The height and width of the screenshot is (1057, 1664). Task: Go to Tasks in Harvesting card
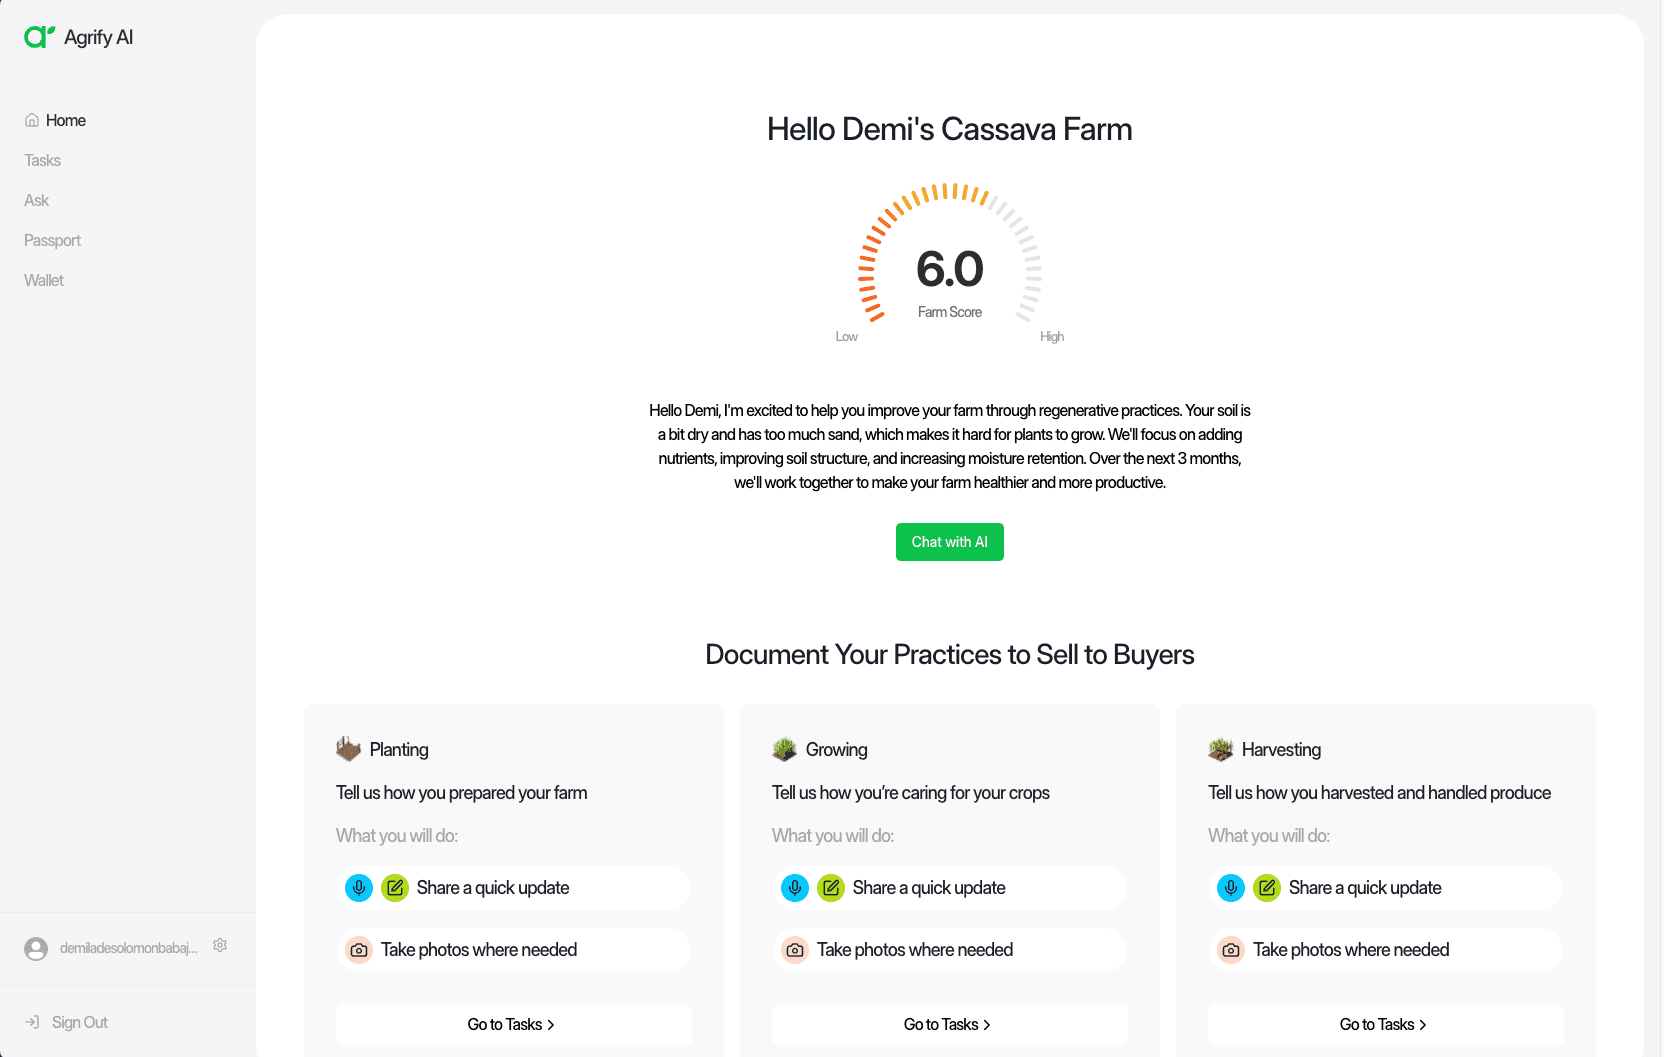[x=1386, y=1025]
